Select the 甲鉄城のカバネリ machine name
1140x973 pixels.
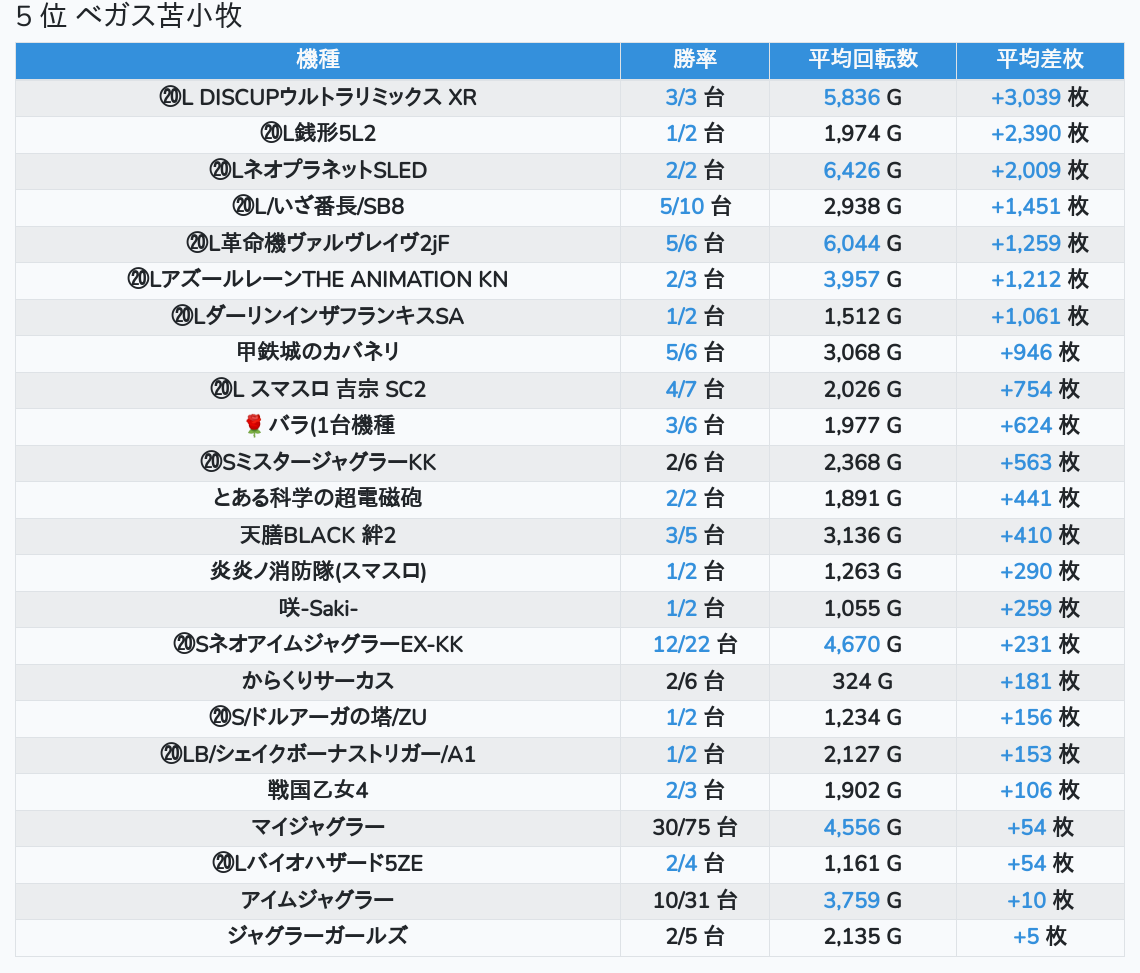click(318, 352)
